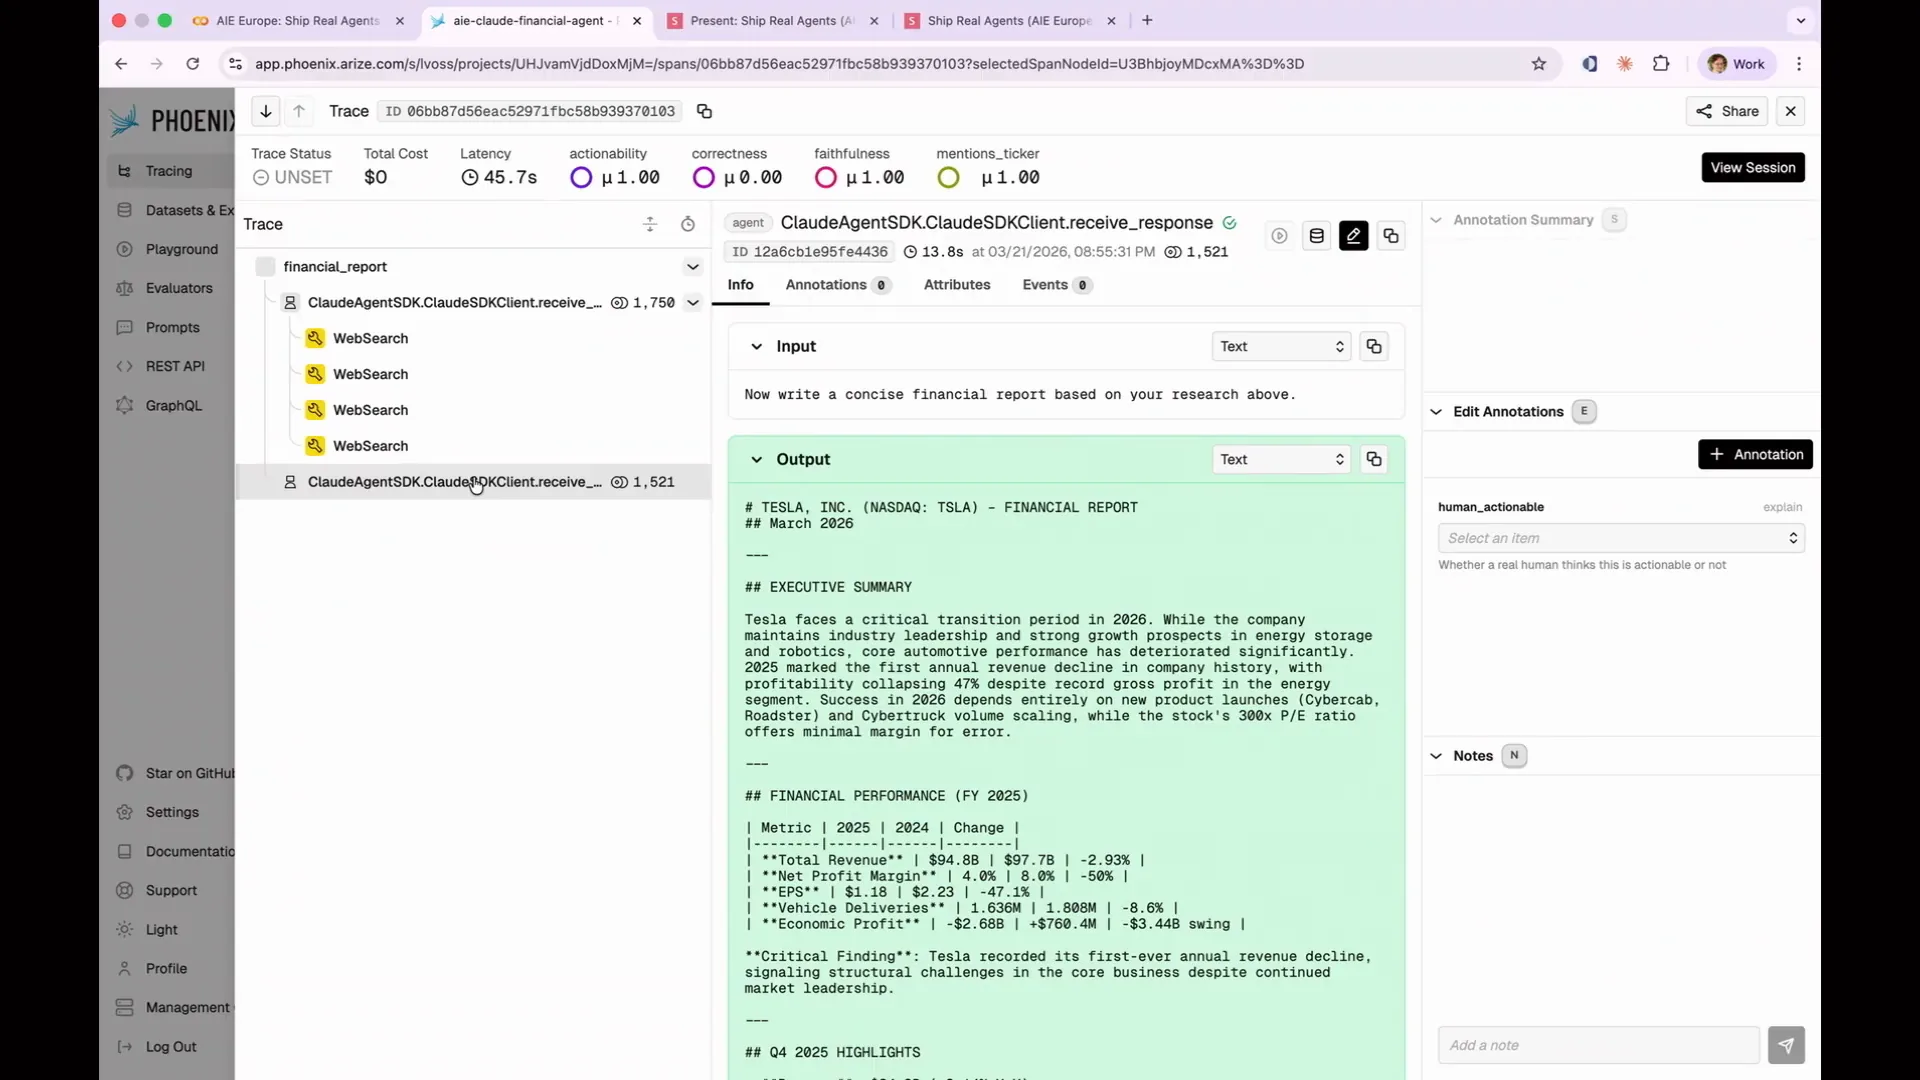The image size is (1920, 1080).
Task: Go to the next trace arrow
Action: click(x=266, y=111)
